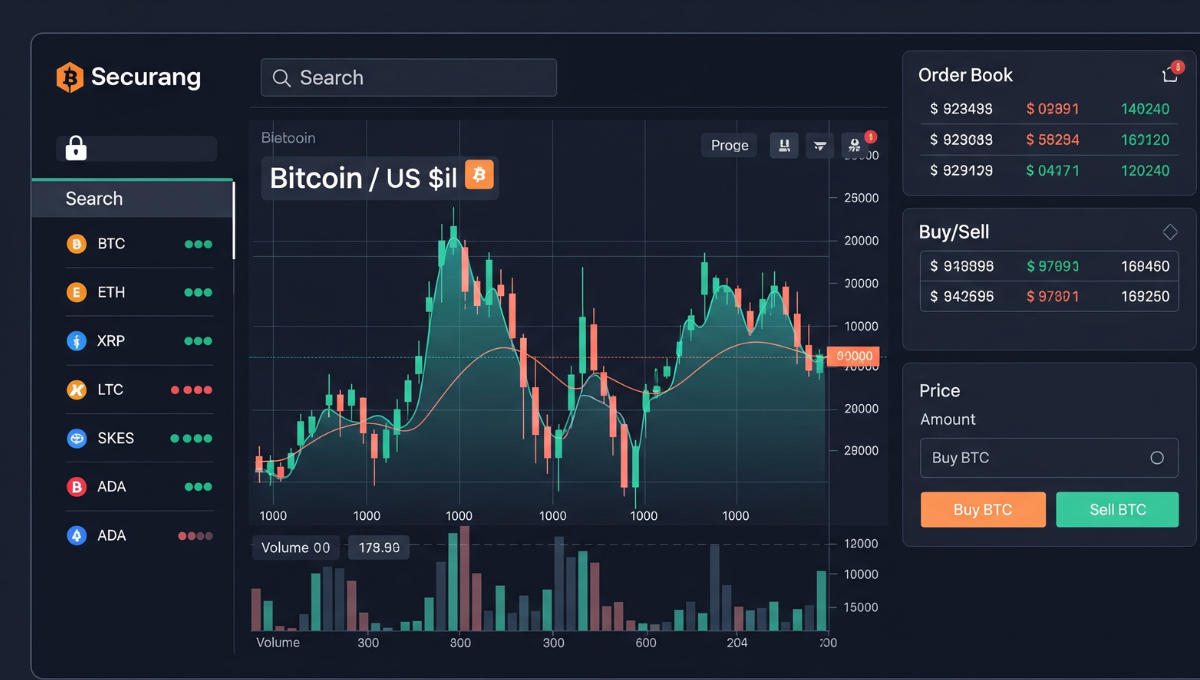Viewport: 1200px width, 680px height.
Task: Toggle the bar chart type button
Action: coord(784,146)
